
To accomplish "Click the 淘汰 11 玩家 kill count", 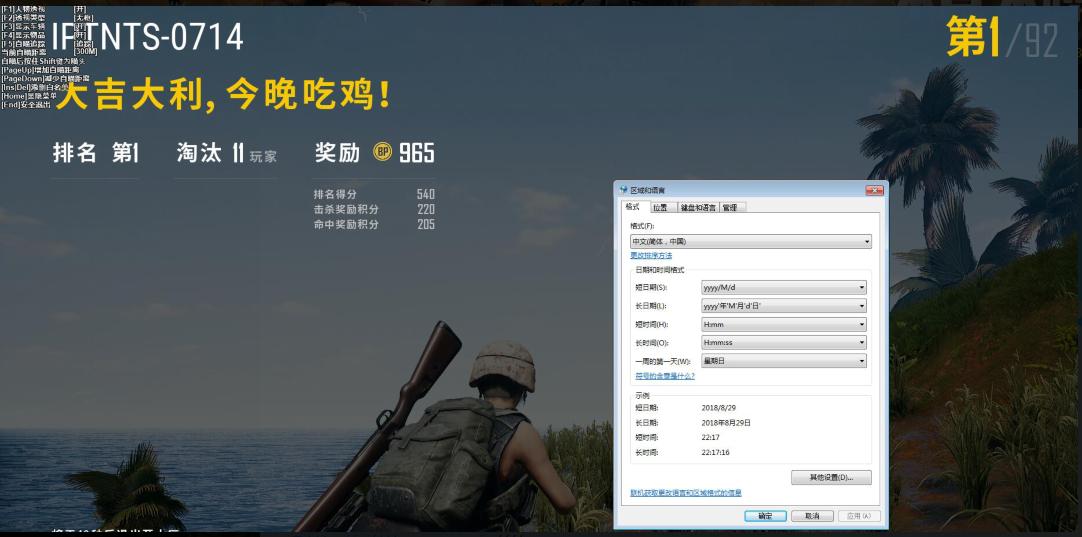I will (x=226, y=153).
